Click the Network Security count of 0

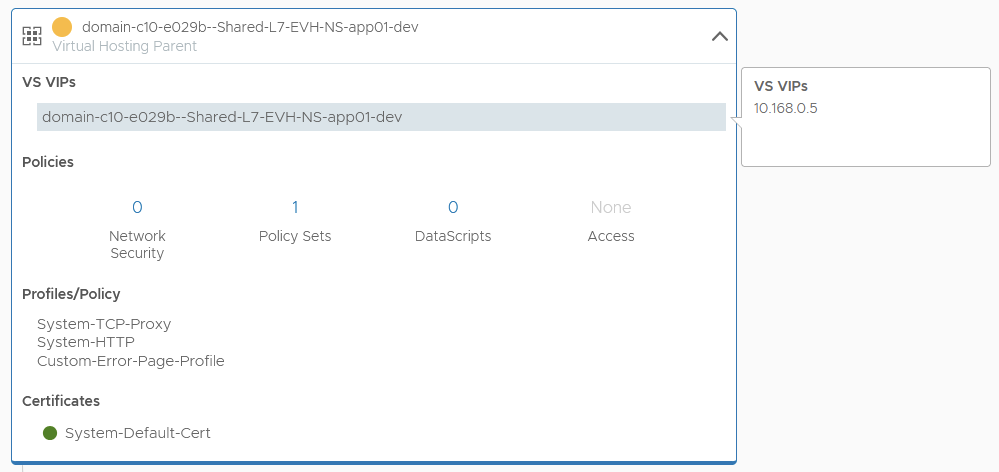click(137, 207)
